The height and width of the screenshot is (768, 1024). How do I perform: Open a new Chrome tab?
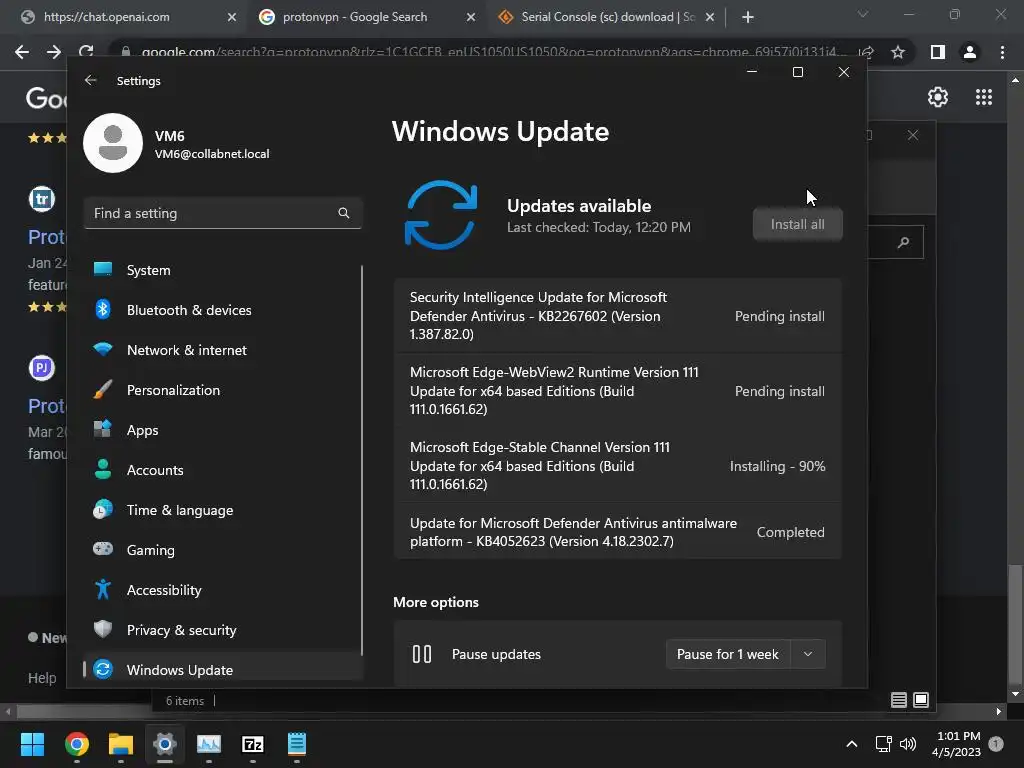(748, 17)
